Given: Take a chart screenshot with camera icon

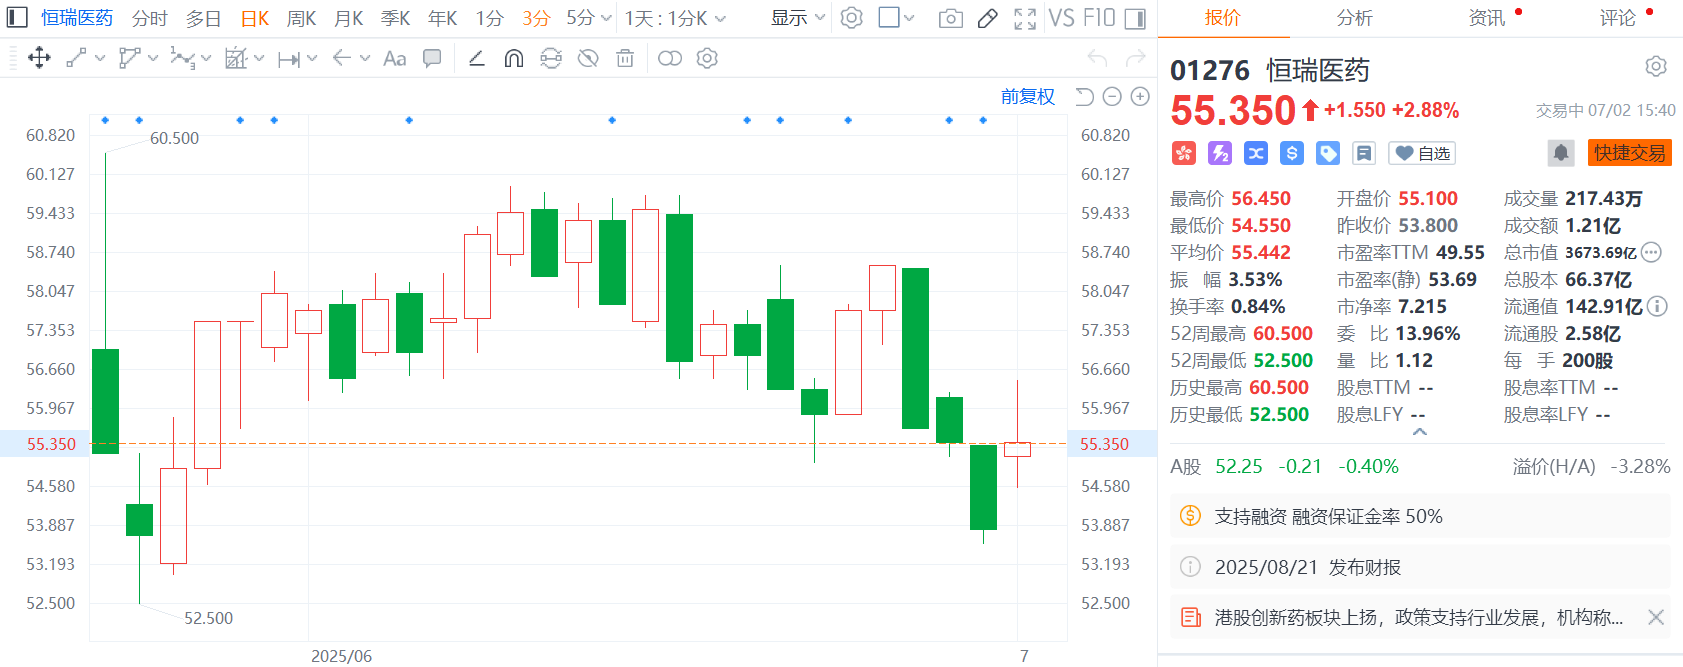Looking at the screenshot, I should [x=951, y=18].
